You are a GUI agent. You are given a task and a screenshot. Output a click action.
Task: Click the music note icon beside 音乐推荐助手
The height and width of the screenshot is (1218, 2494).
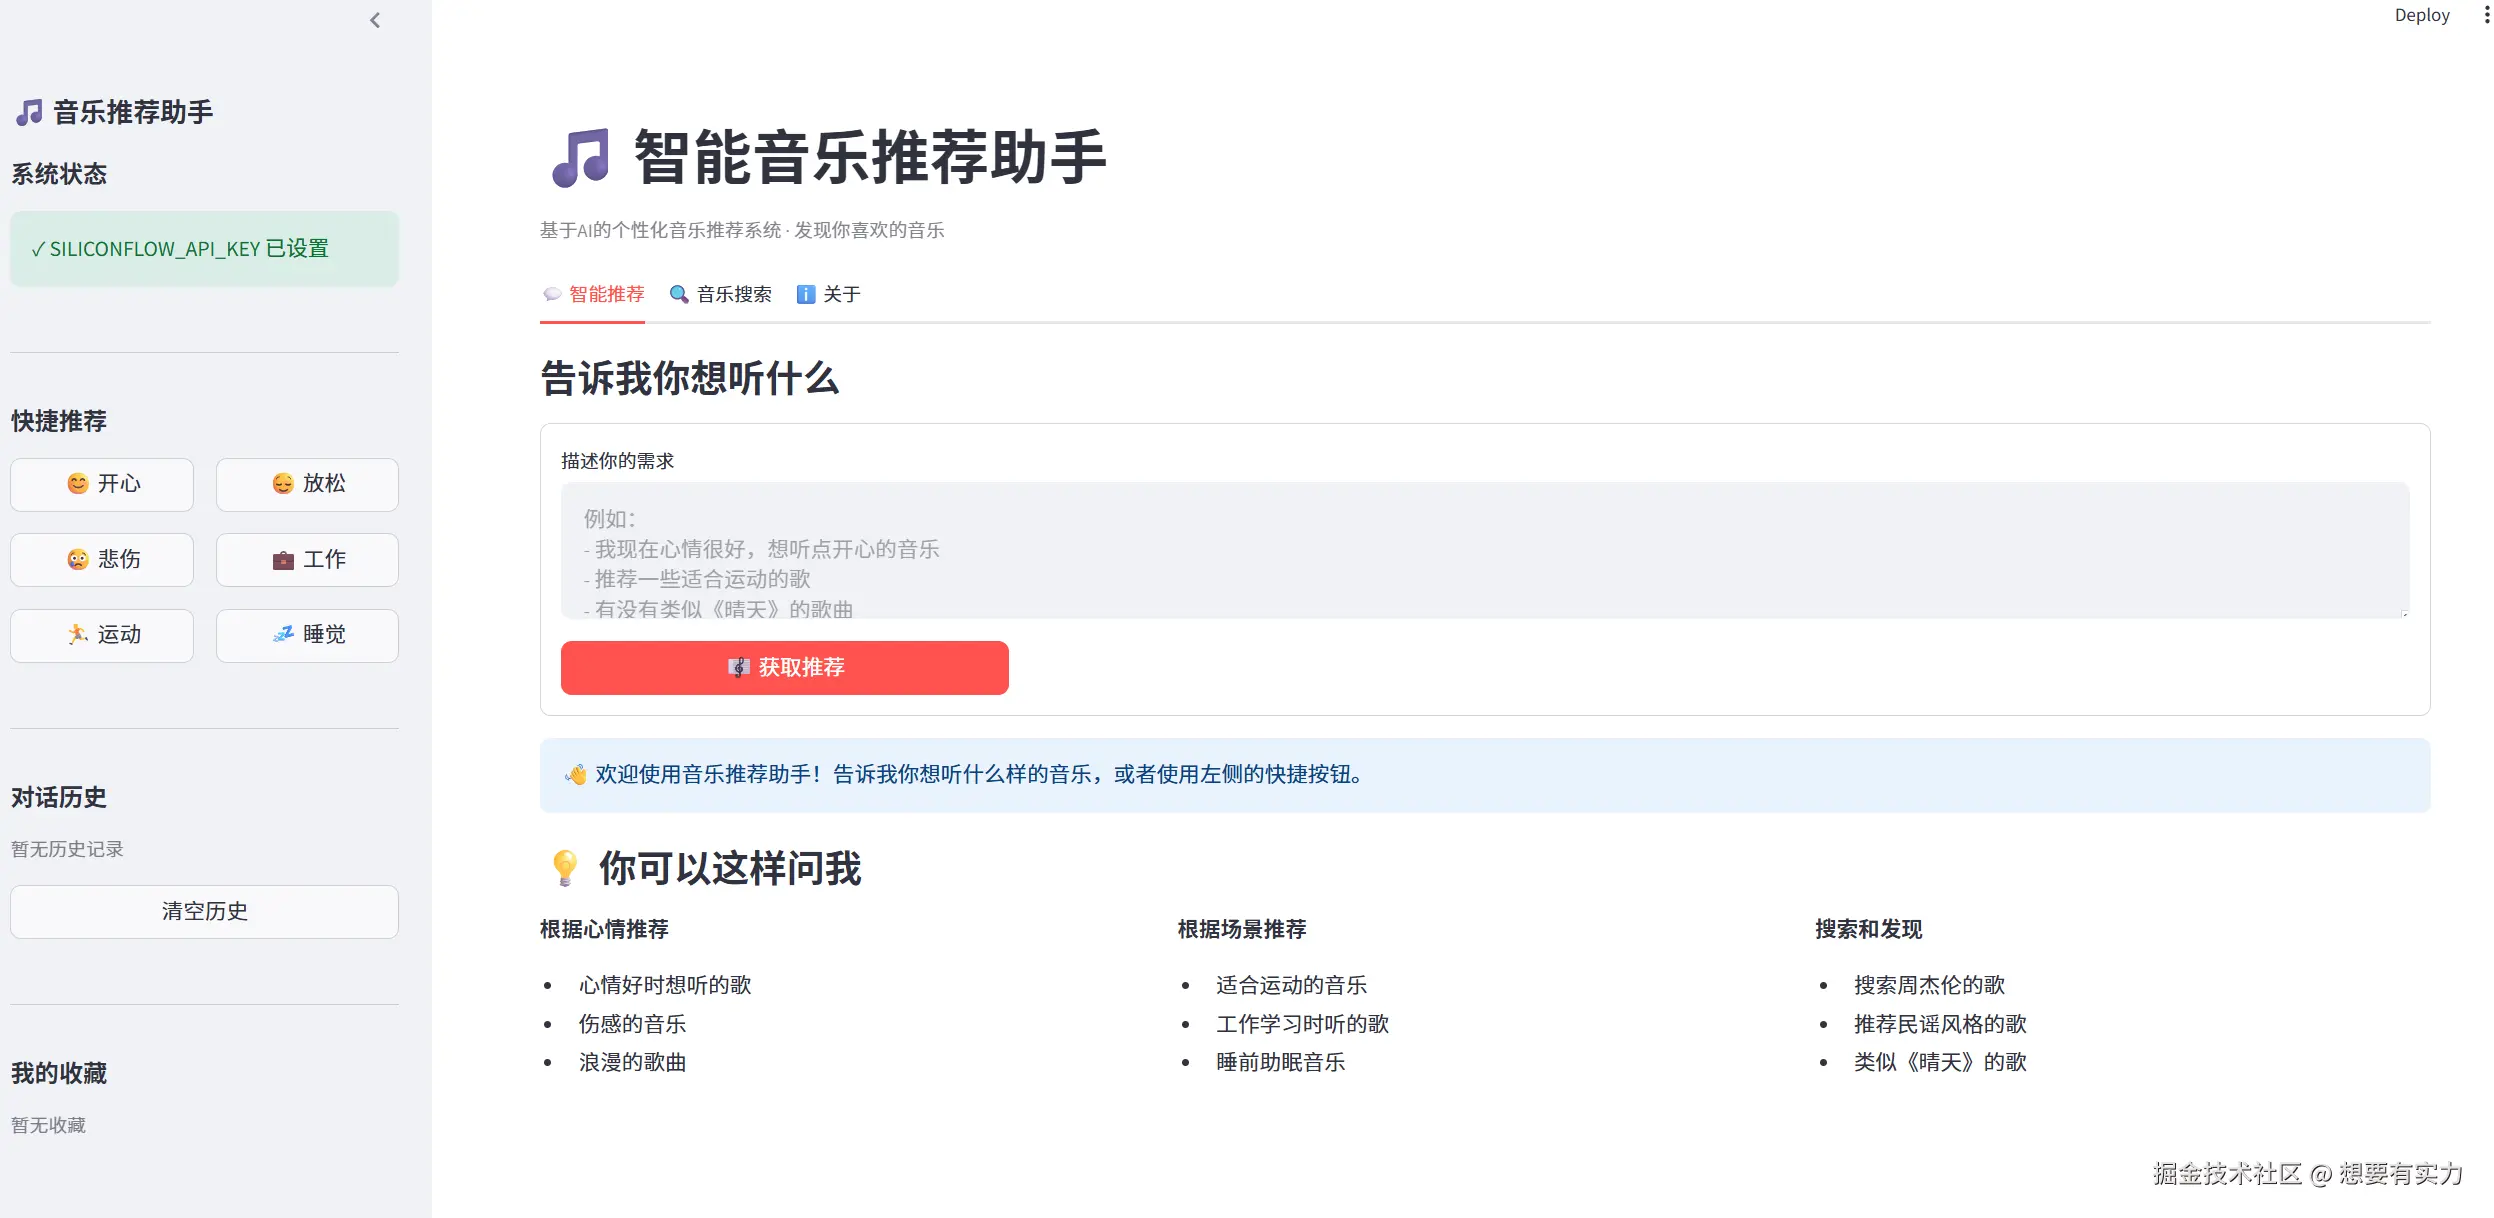pyautogui.click(x=27, y=111)
